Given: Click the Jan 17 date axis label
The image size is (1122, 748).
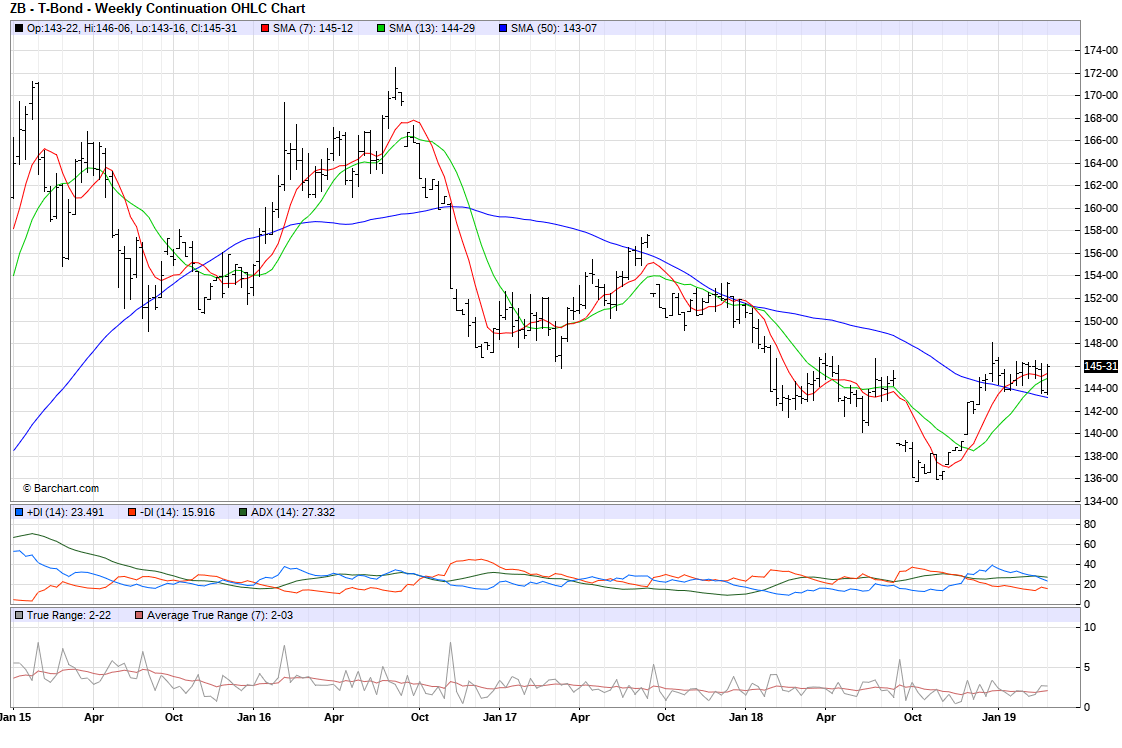Looking at the screenshot, I should (499, 717).
